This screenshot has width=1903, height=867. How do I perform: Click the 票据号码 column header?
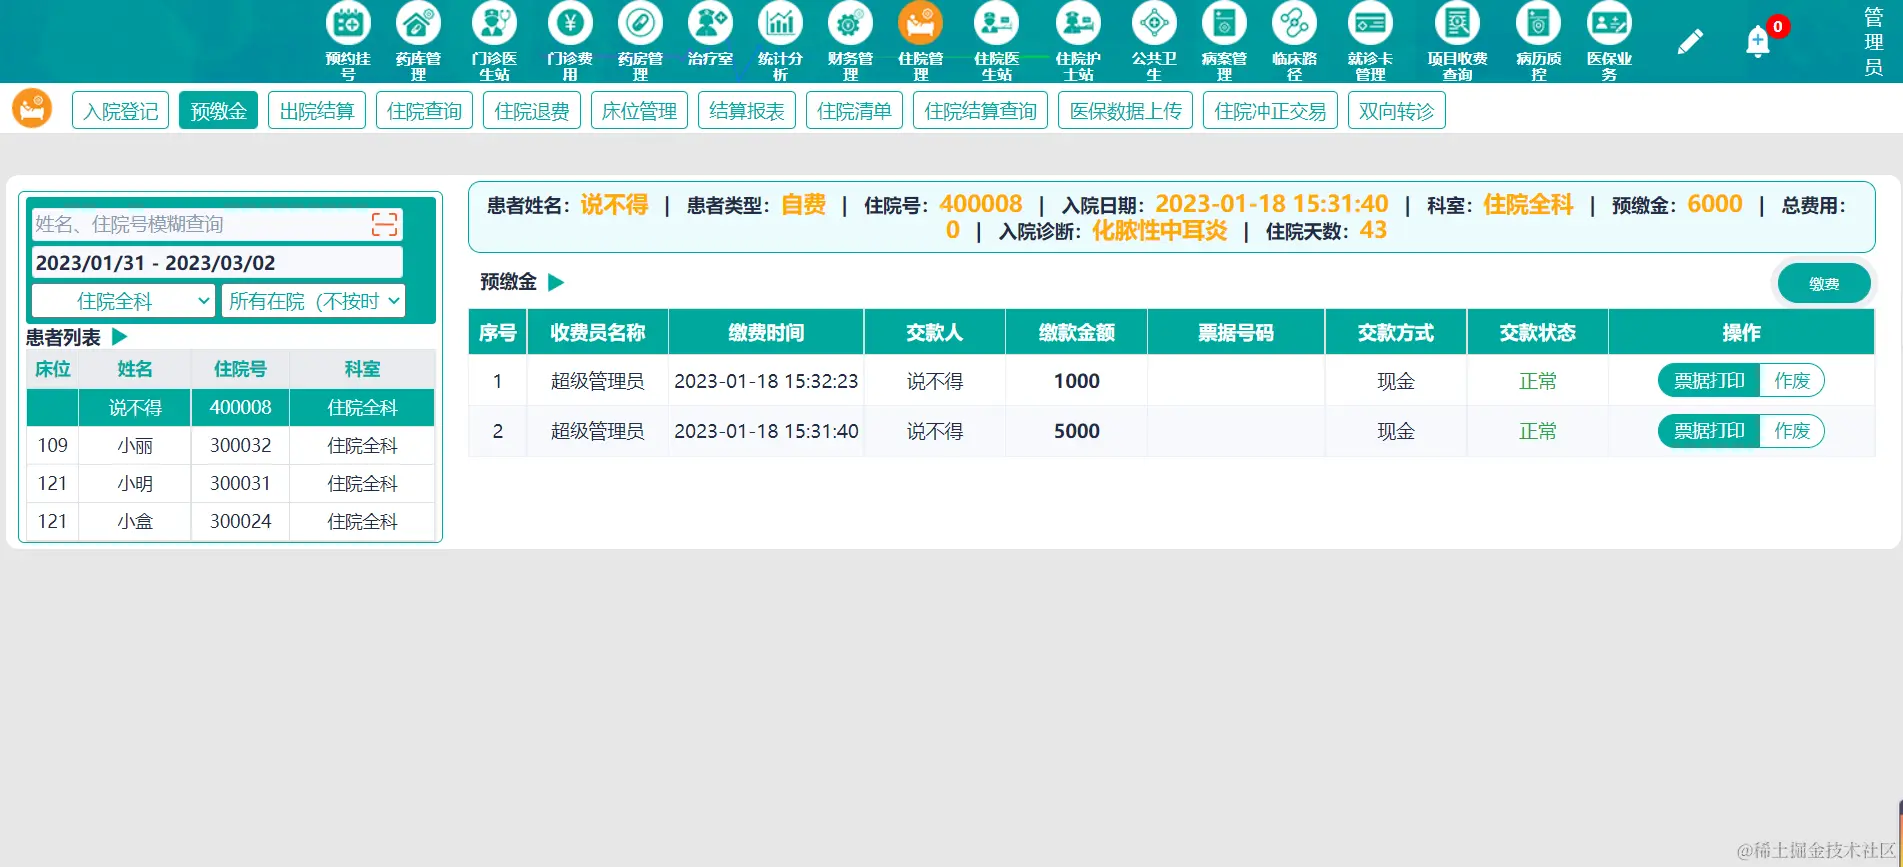1236,332
